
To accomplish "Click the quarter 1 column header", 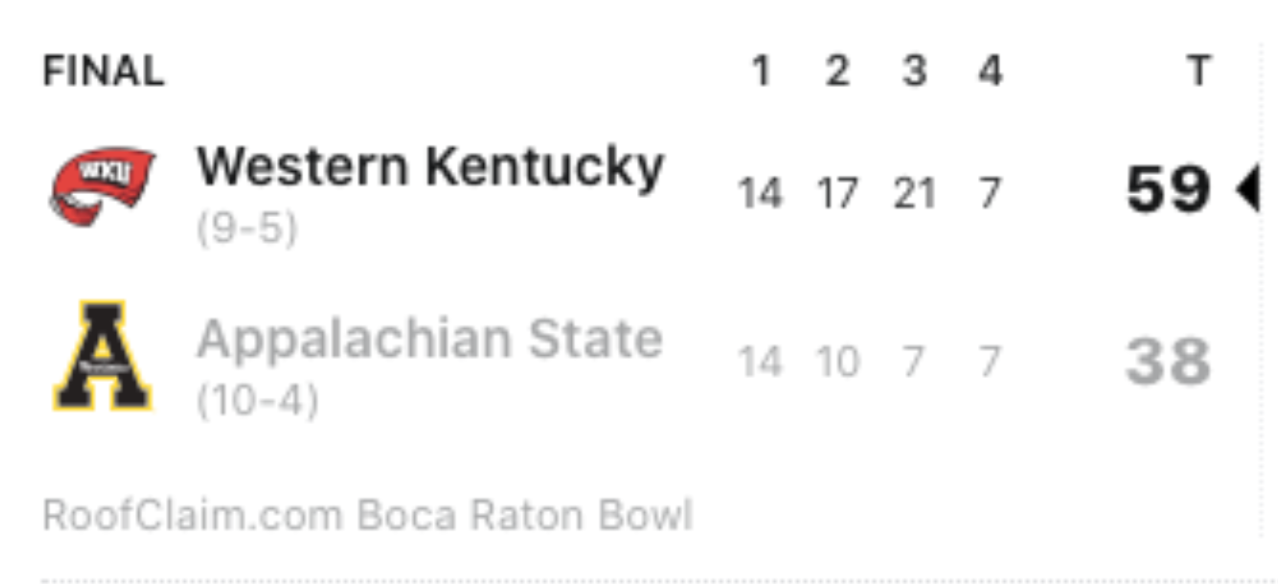I will point(761,72).
